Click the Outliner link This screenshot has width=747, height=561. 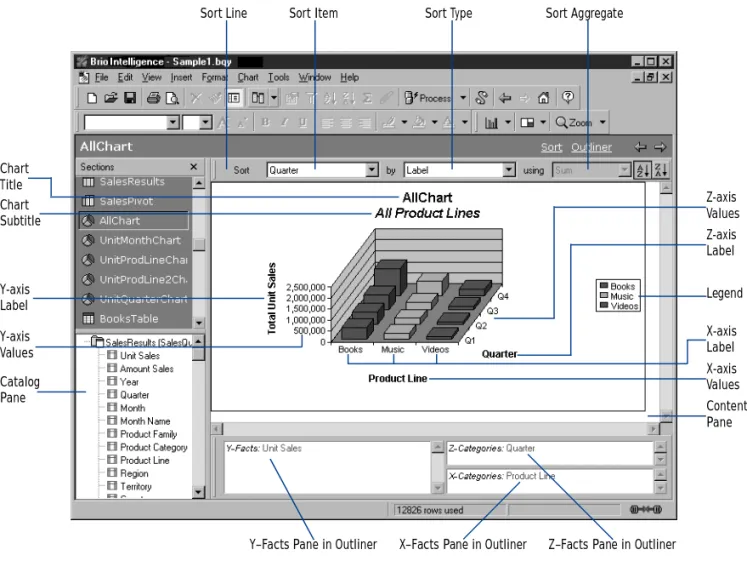coord(591,148)
